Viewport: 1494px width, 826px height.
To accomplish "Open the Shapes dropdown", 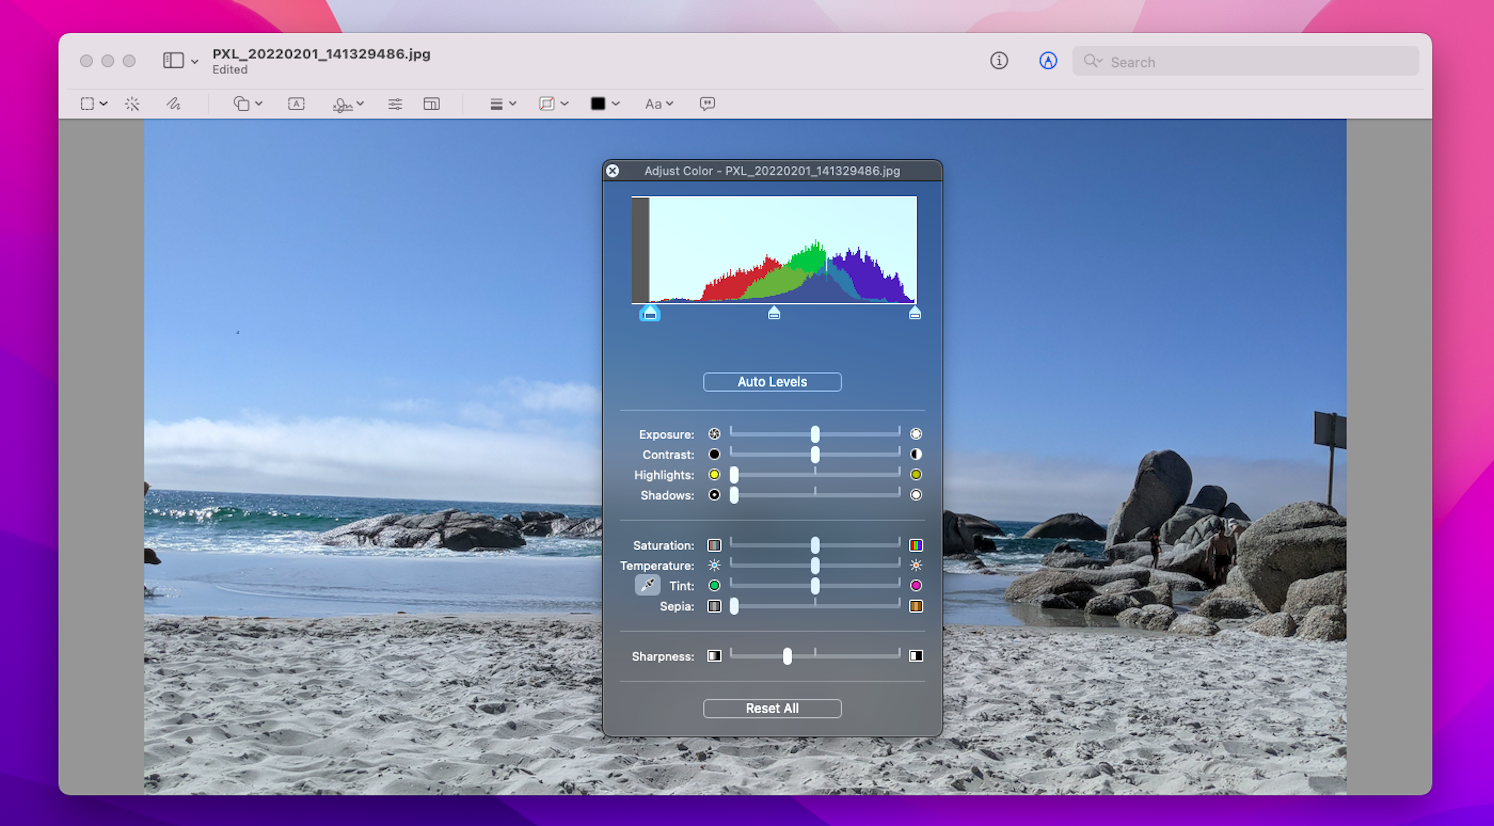I will click(247, 103).
